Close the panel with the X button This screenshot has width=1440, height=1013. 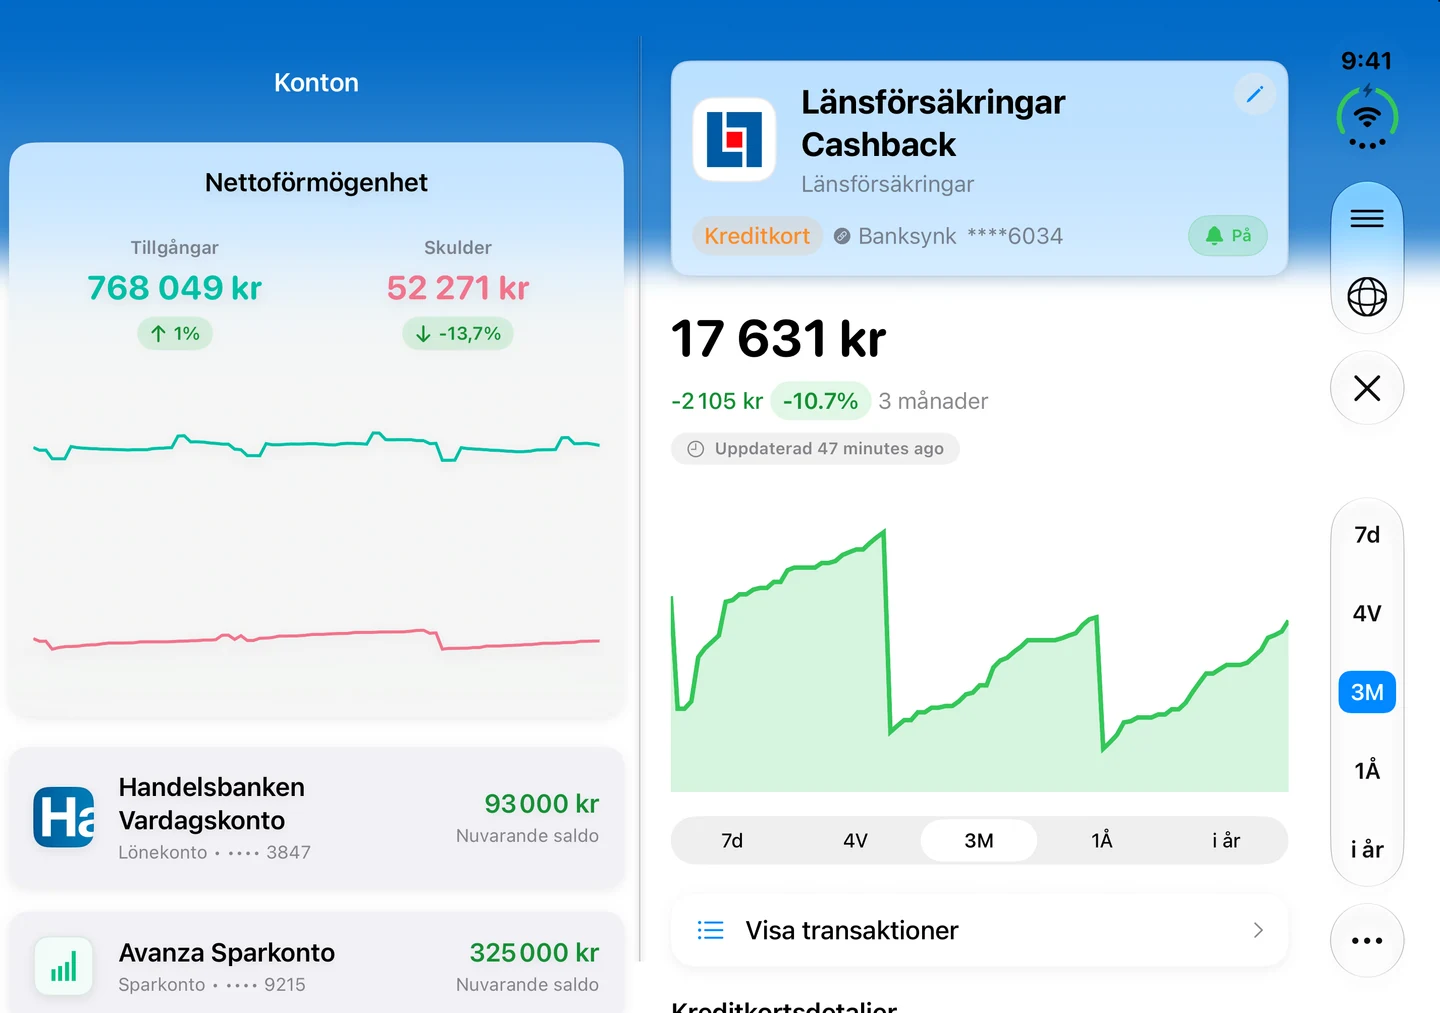[1367, 388]
